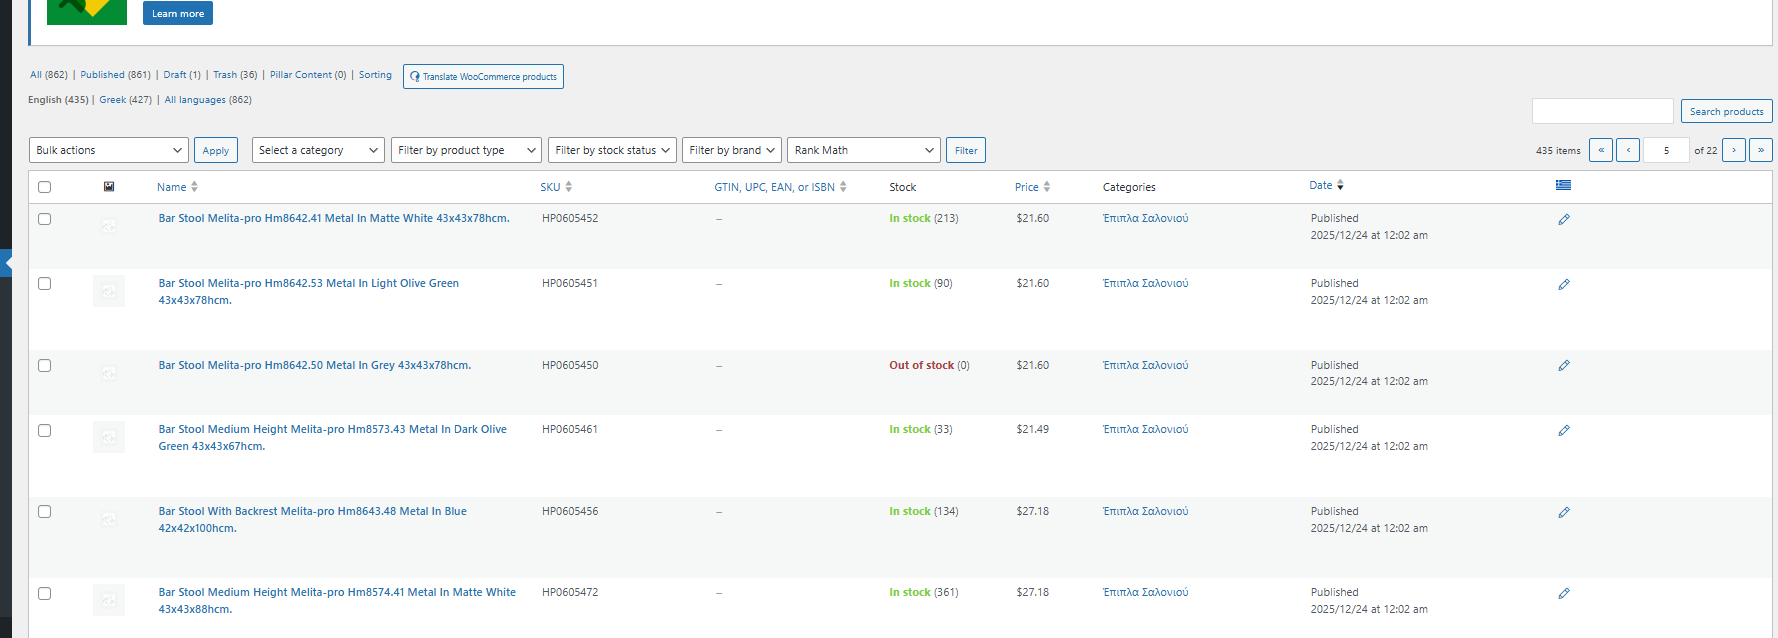Click the pencil icon for Bar Stool HM8642.41
Image resolution: width=1778 pixels, height=638 pixels.
1563,219
